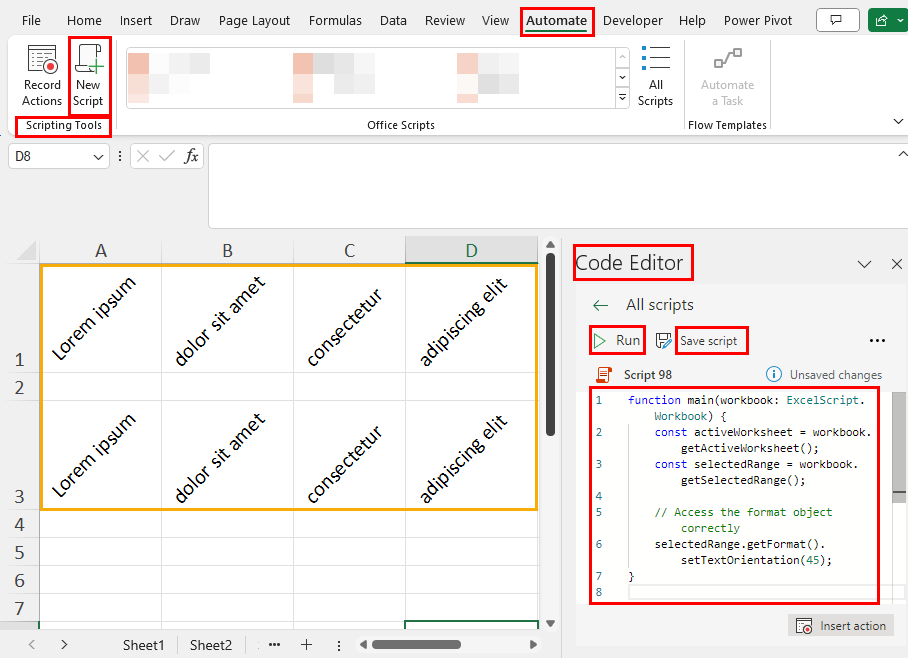Confirm formula entry with checkmark icon
The width and height of the screenshot is (908, 658).
click(167, 156)
